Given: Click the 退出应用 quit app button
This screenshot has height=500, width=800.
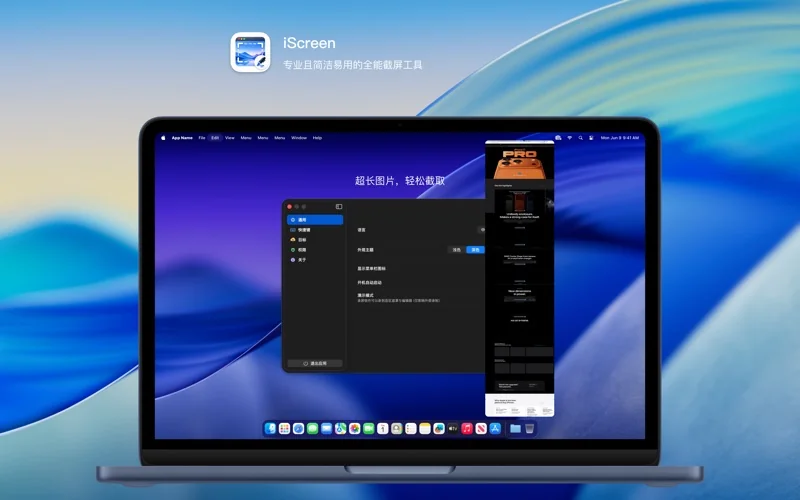Looking at the screenshot, I should tap(315, 363).
